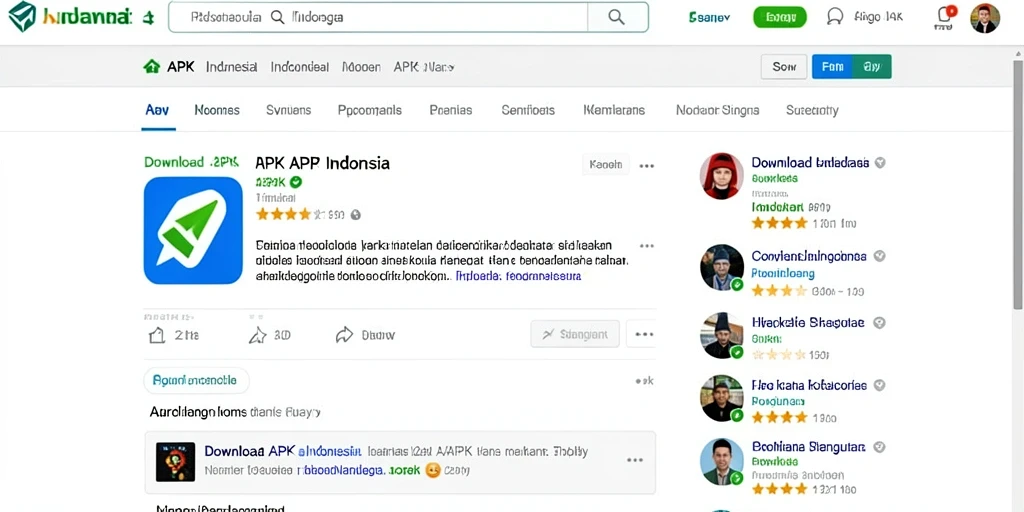Switch to the Noomes tab
The image size is (1024, 512).
pyautogui.click(x=217, y=110)
